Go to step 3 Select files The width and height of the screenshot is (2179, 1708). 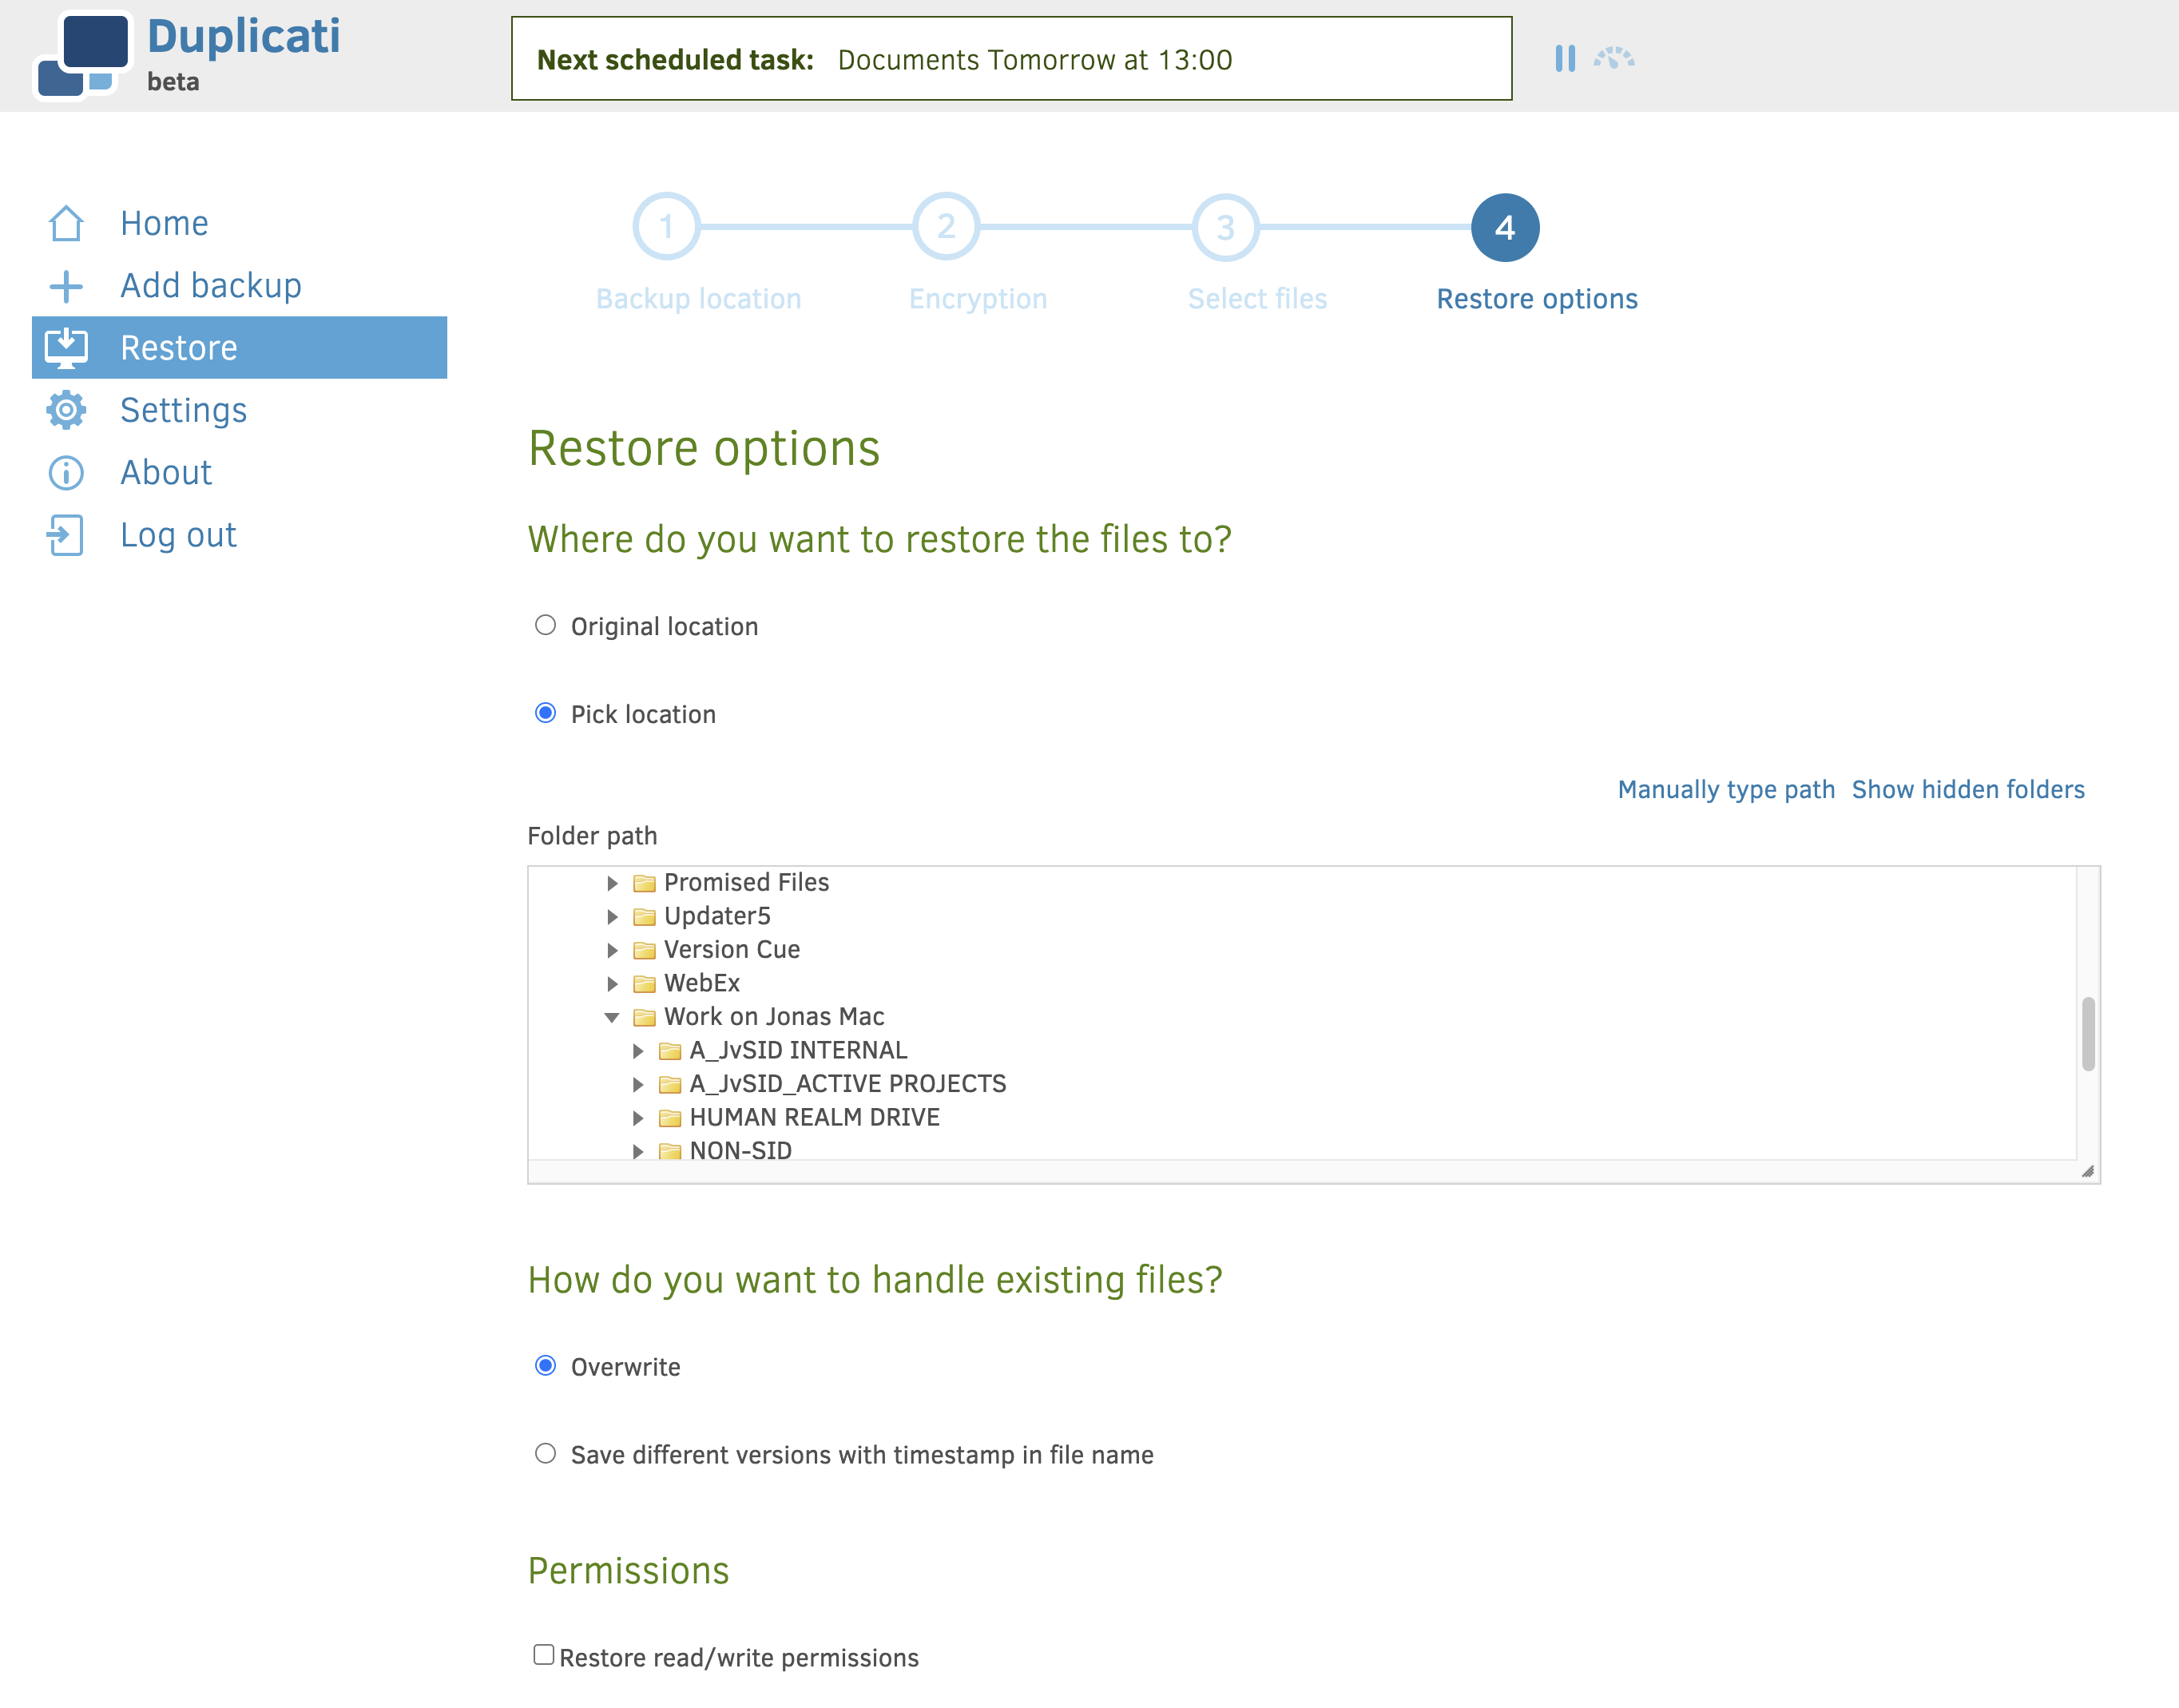point(1225,227)
